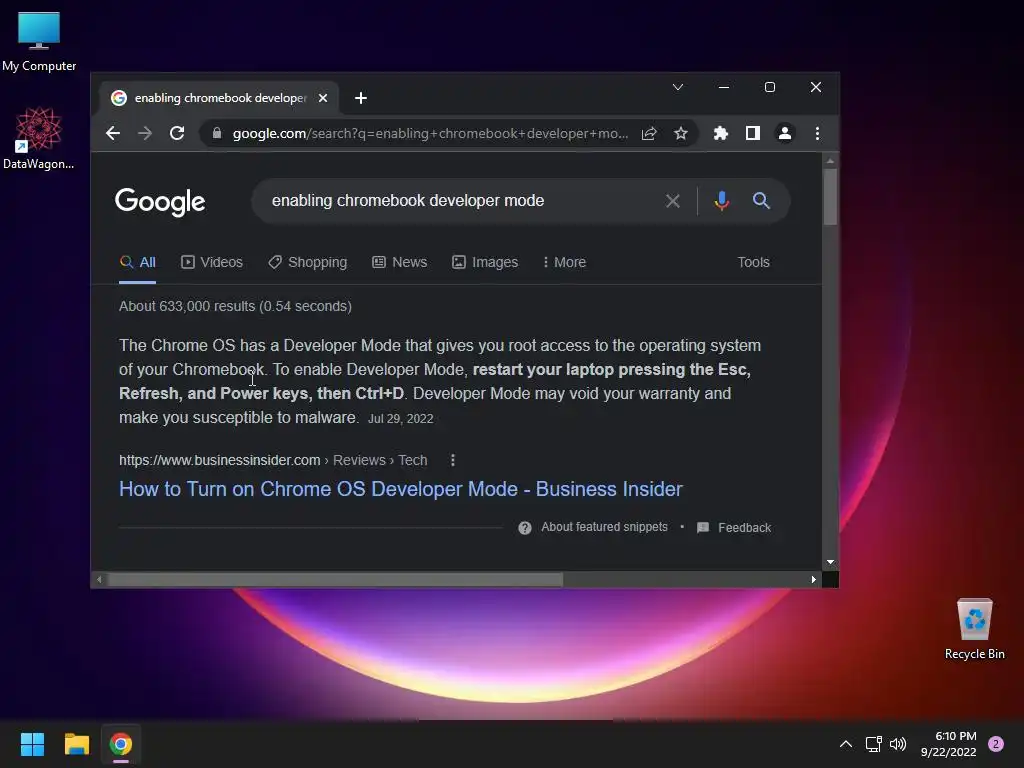Open the Extensions puzzle icon

720,133
